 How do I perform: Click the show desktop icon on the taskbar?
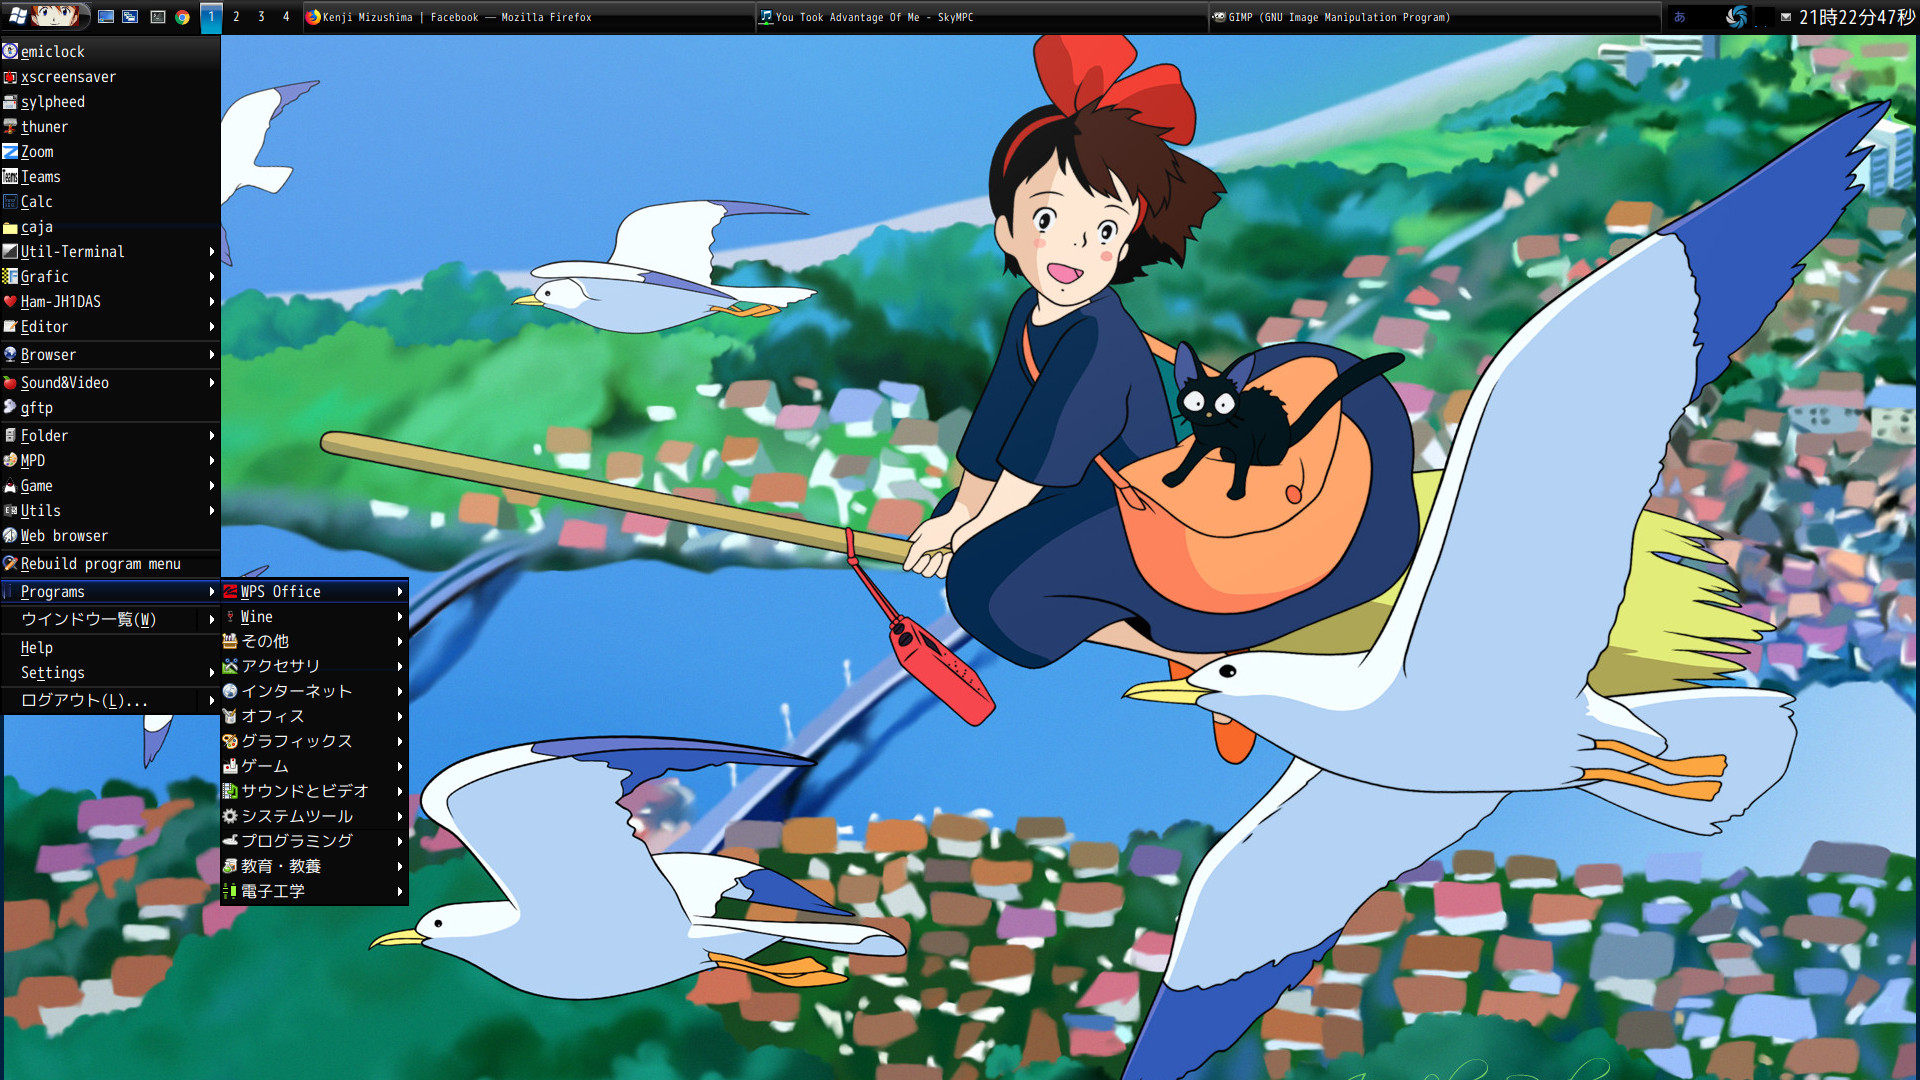tap(105, 17)
